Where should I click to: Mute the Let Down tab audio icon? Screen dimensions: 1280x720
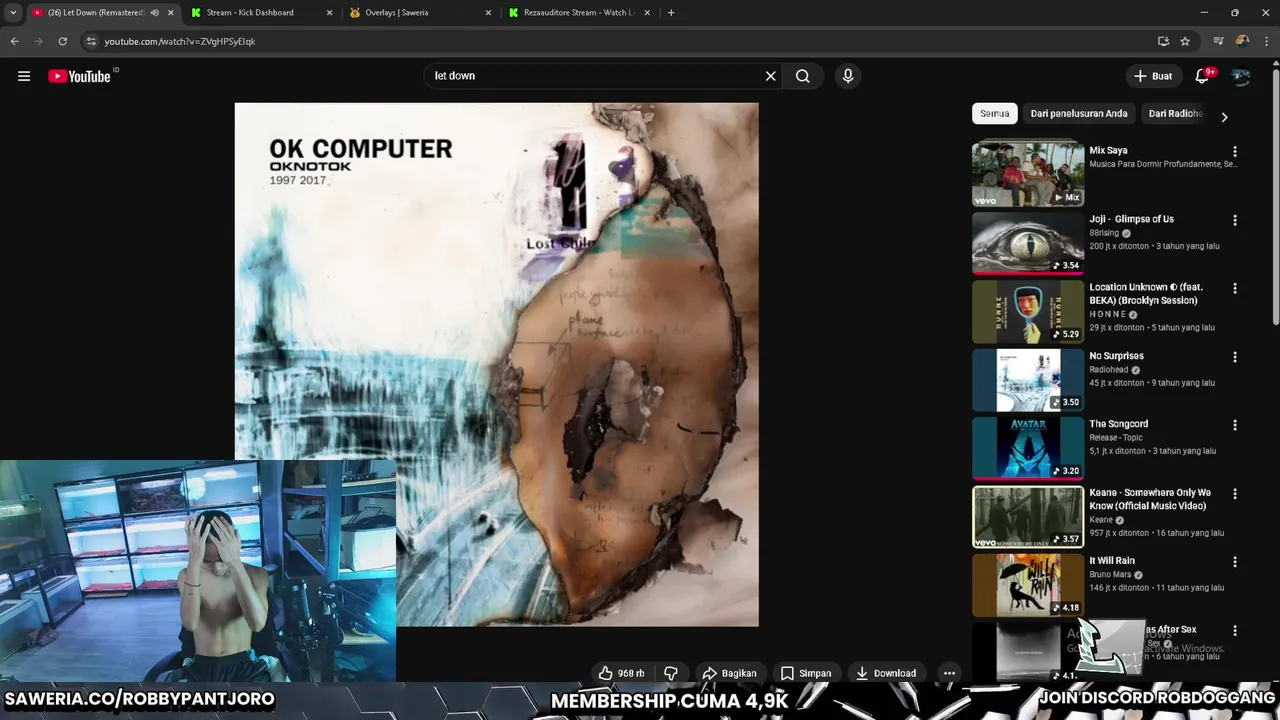coord(154,13)
